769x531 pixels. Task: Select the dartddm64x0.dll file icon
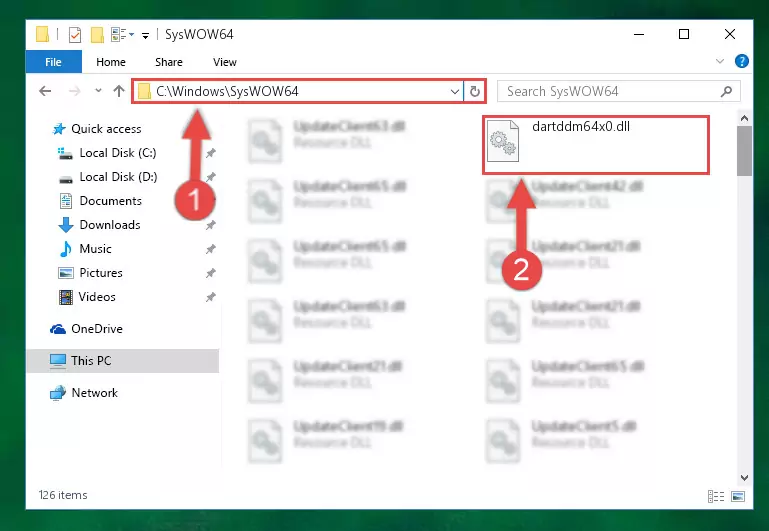point(503,141)
